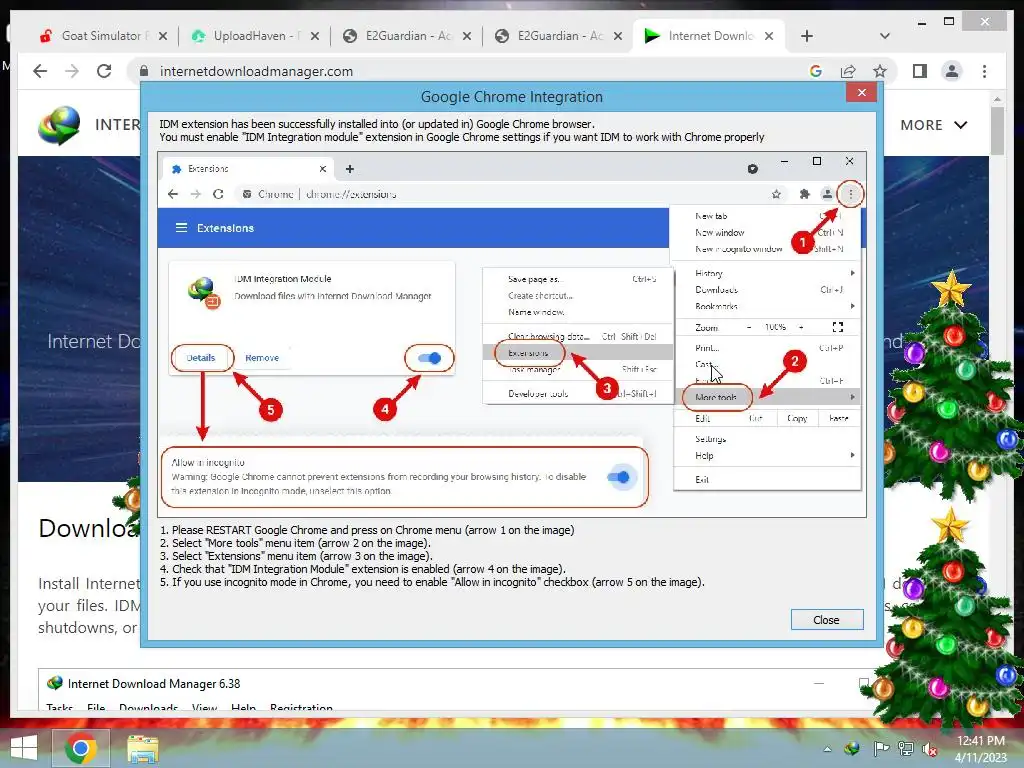The width and height of the screenshot is (1024, 768).
Task: Close the Goat Simulator tab
Action: pyautogui.click(x=163, y=37)
